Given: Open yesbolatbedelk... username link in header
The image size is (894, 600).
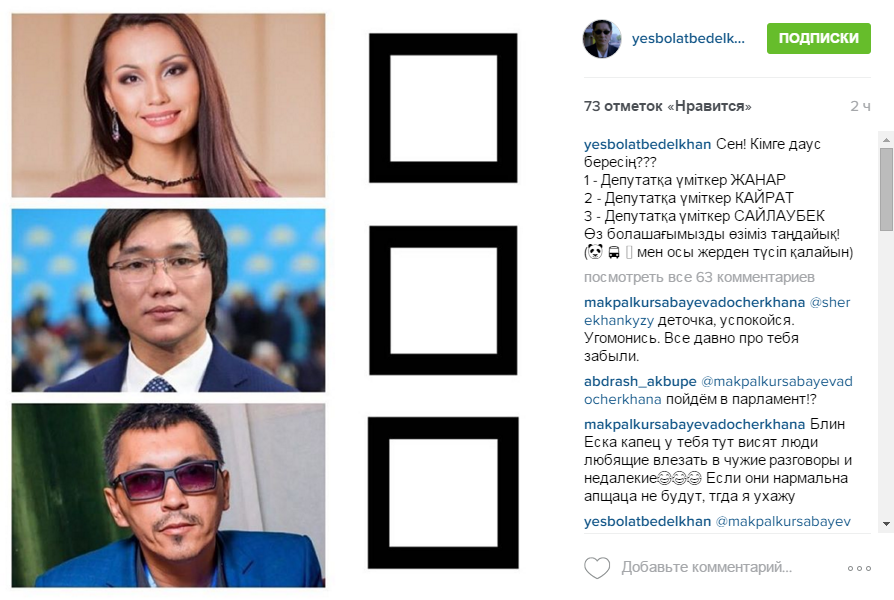Looking at the screenshot, I should [x=688, y=39].
